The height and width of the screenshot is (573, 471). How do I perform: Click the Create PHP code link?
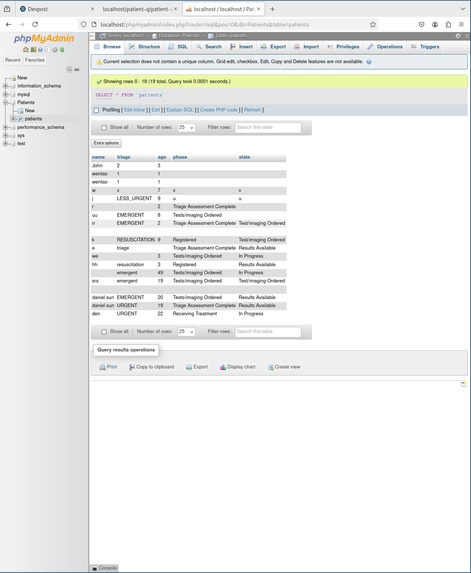[219, 110]
